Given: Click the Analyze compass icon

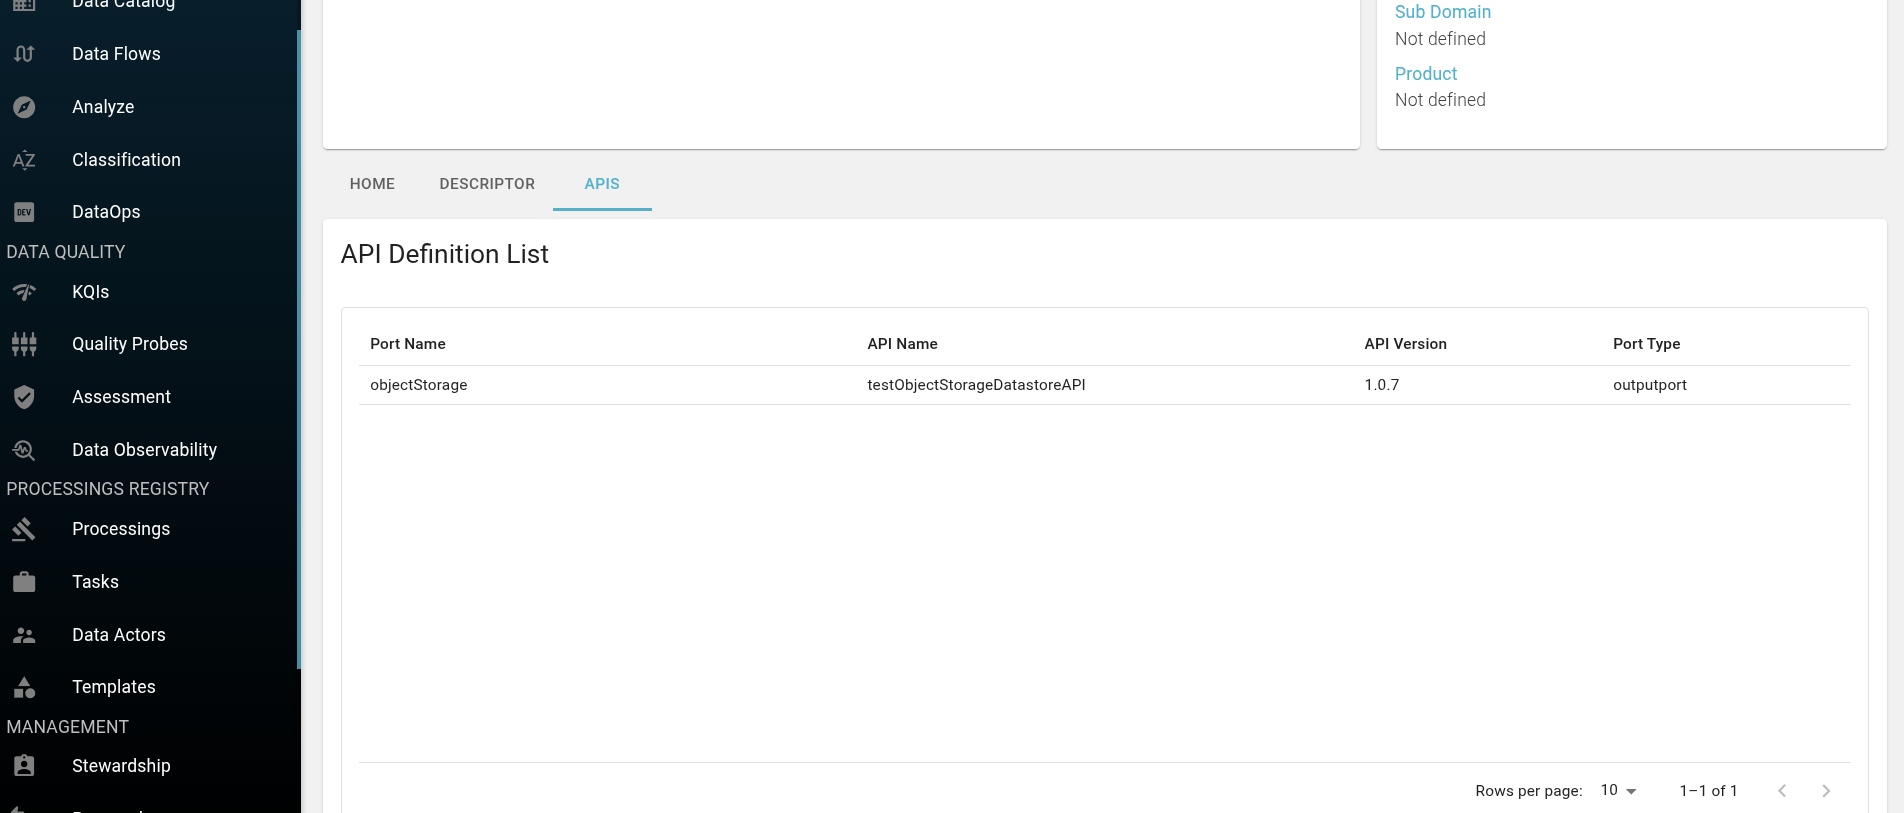Looking at the screenshot, I should pos(24,107).
